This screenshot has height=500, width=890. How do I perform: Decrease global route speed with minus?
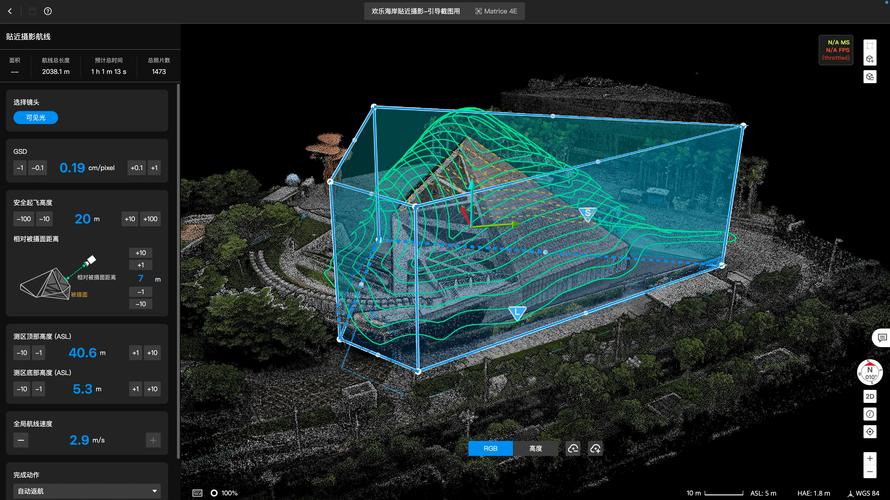(21, 440)
